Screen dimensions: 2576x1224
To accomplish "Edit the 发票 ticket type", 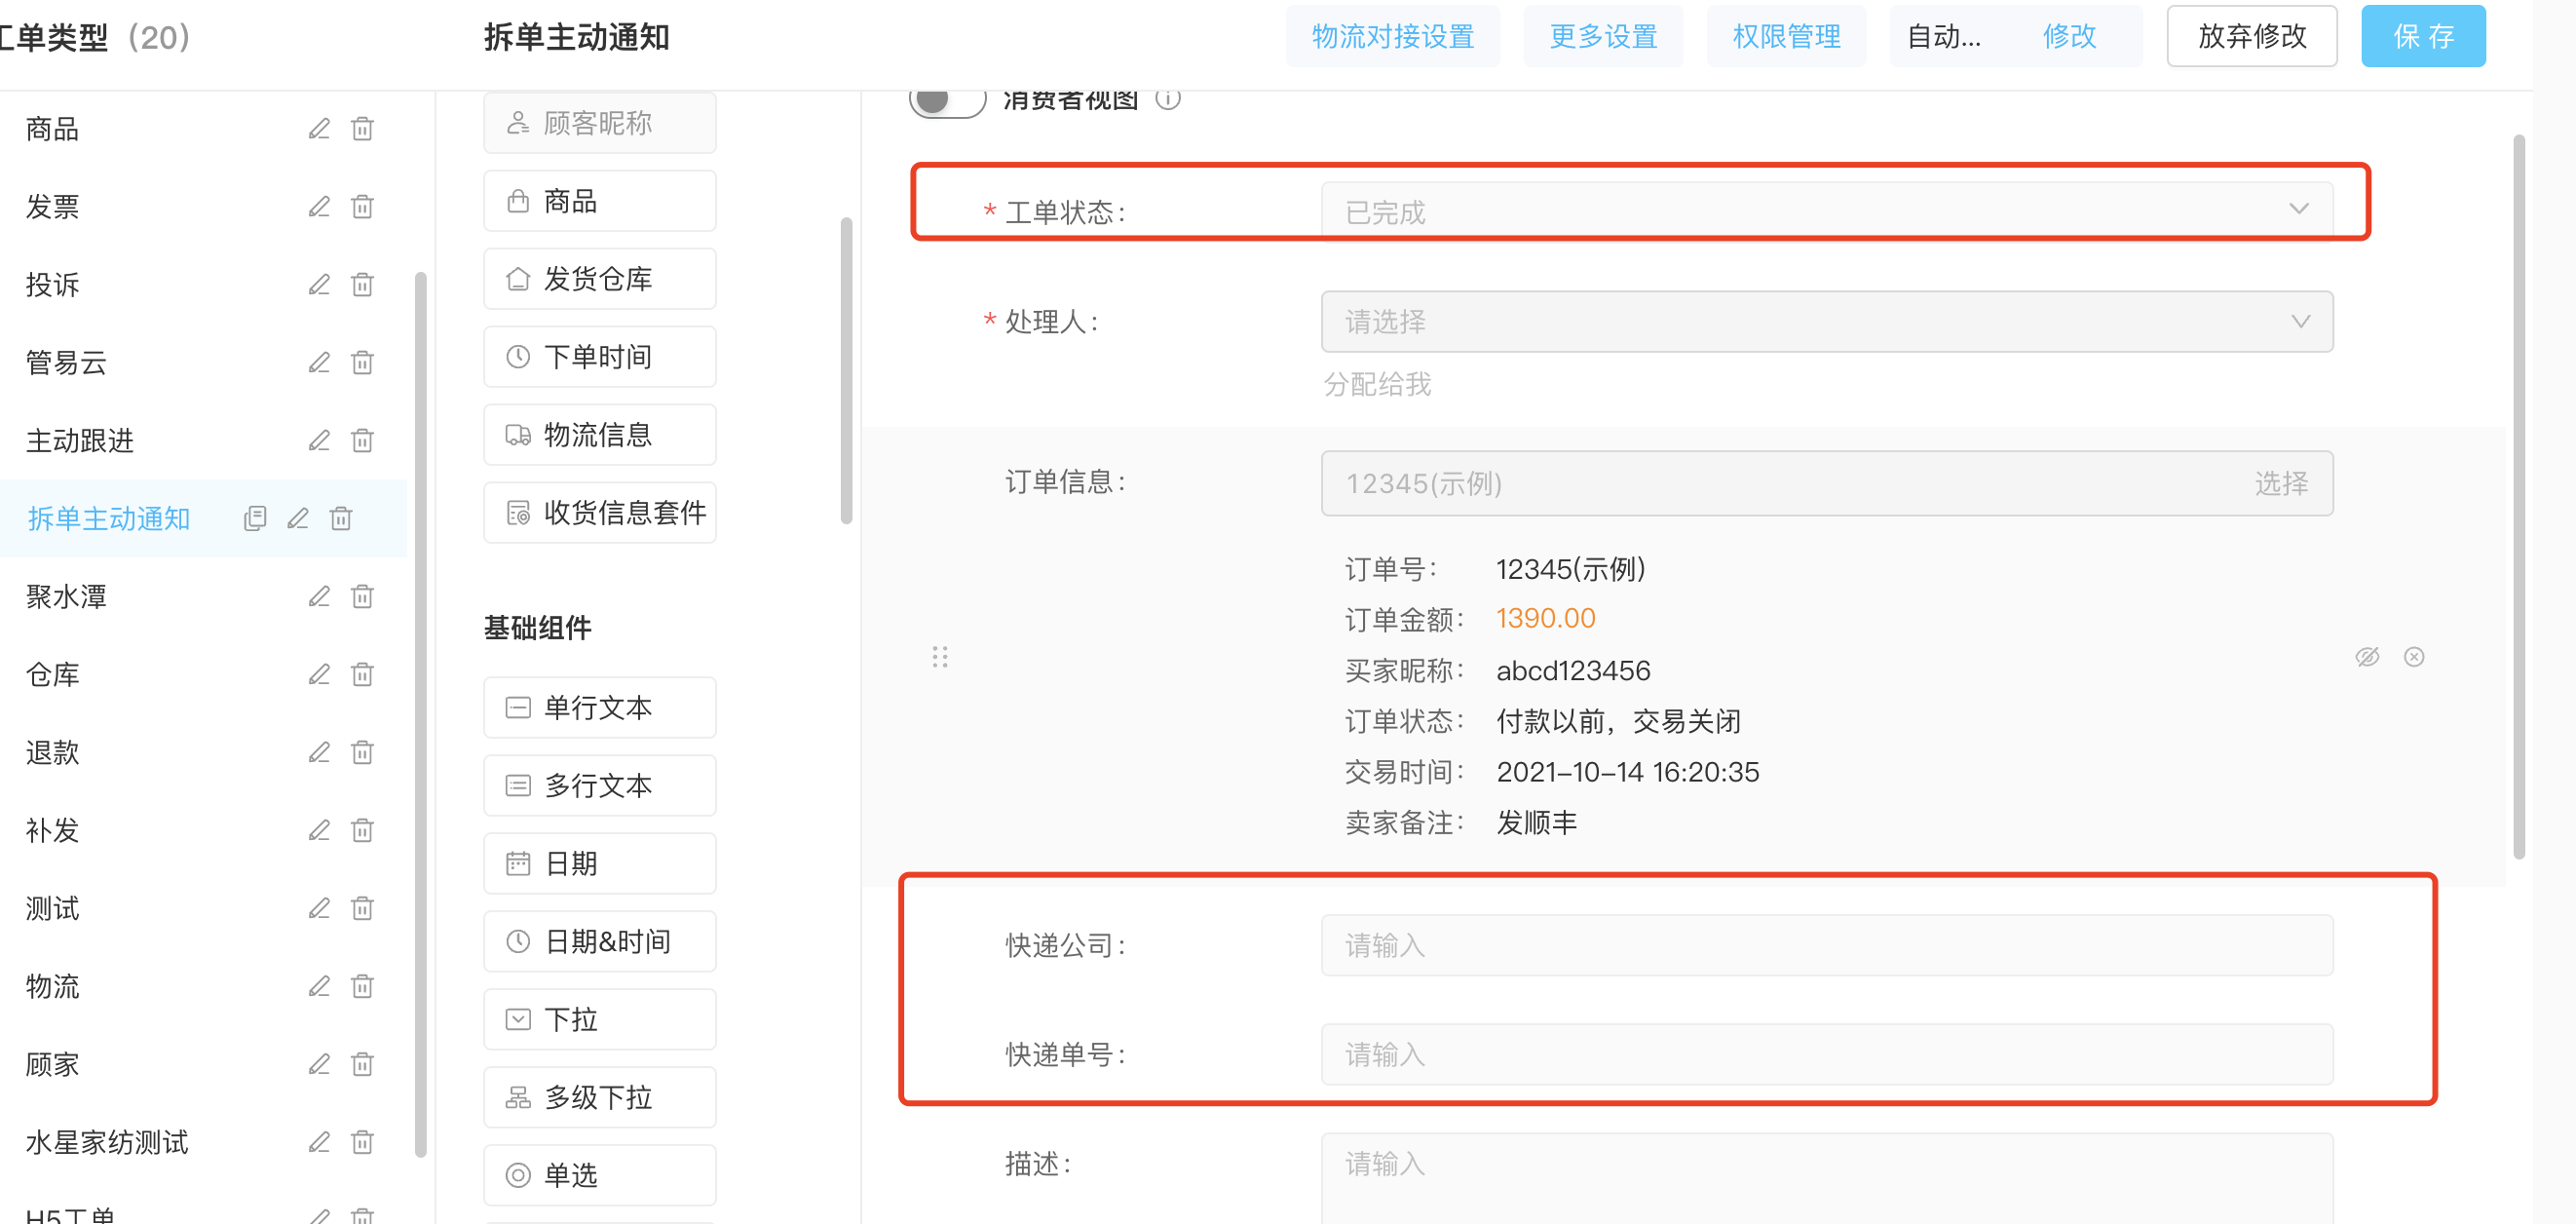I will [319, 207].
